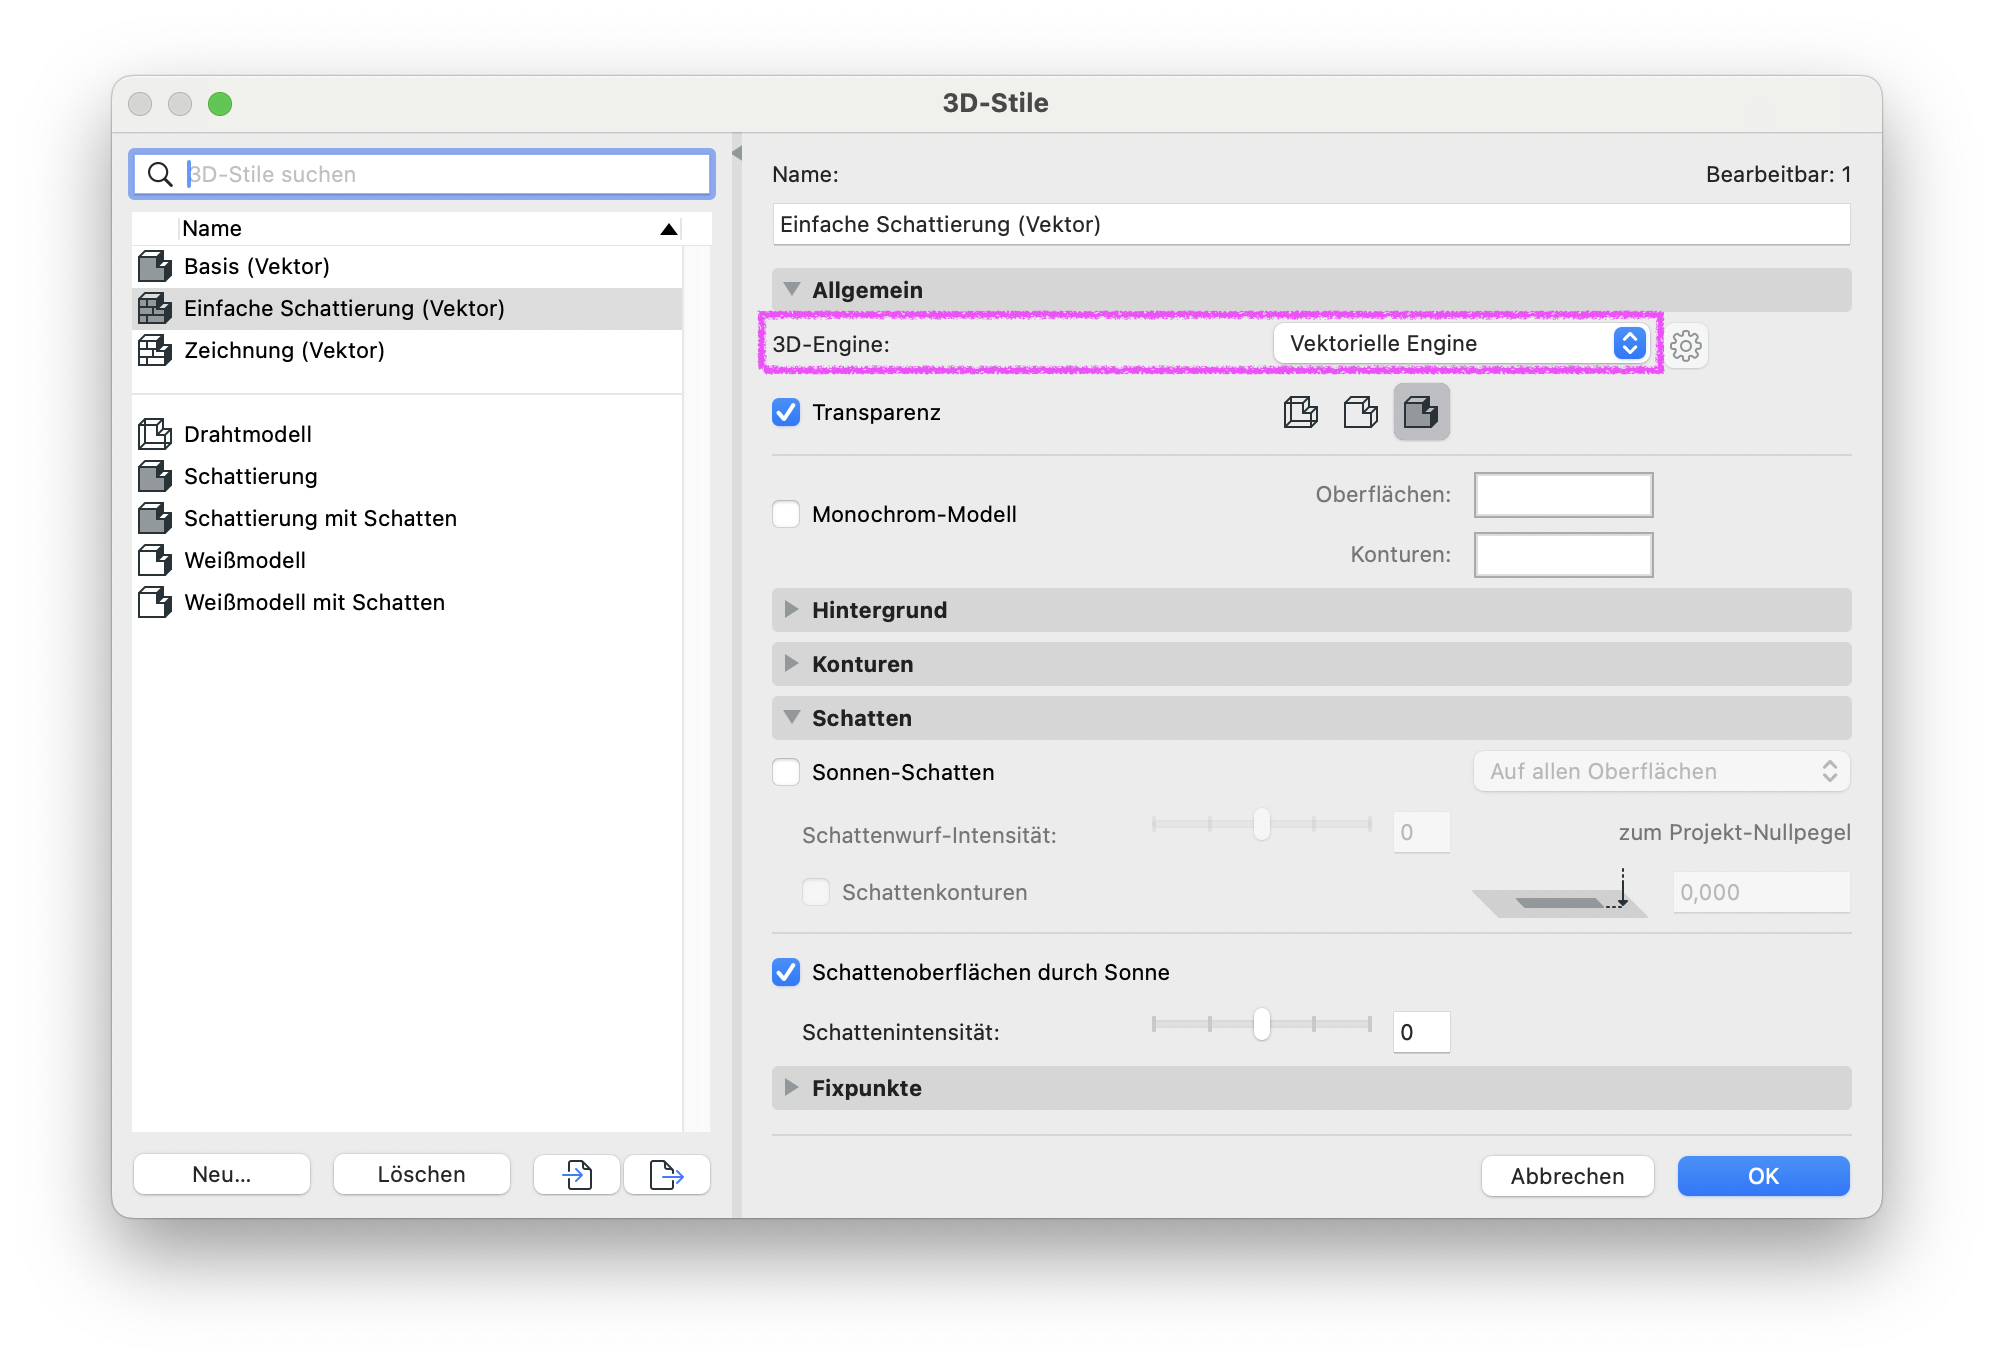
Task: Select hidden line display mode icon
Action: (1361, 412)
